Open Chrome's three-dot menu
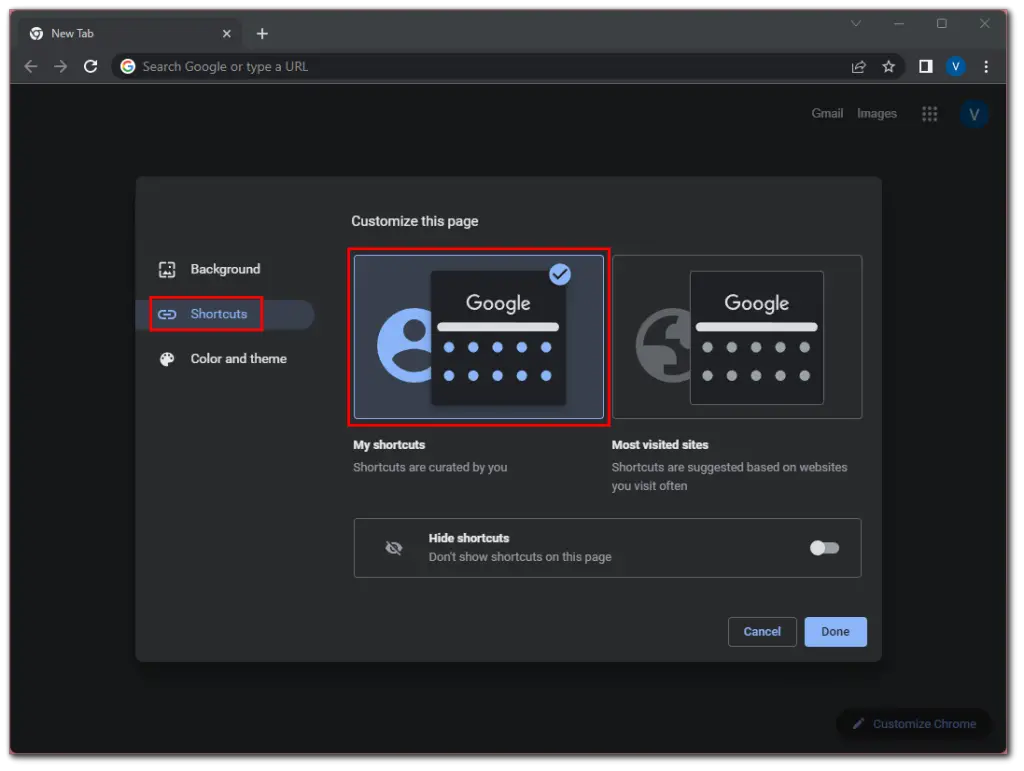The height and width of the screenshot is (771, 1024). pos(986,67)
